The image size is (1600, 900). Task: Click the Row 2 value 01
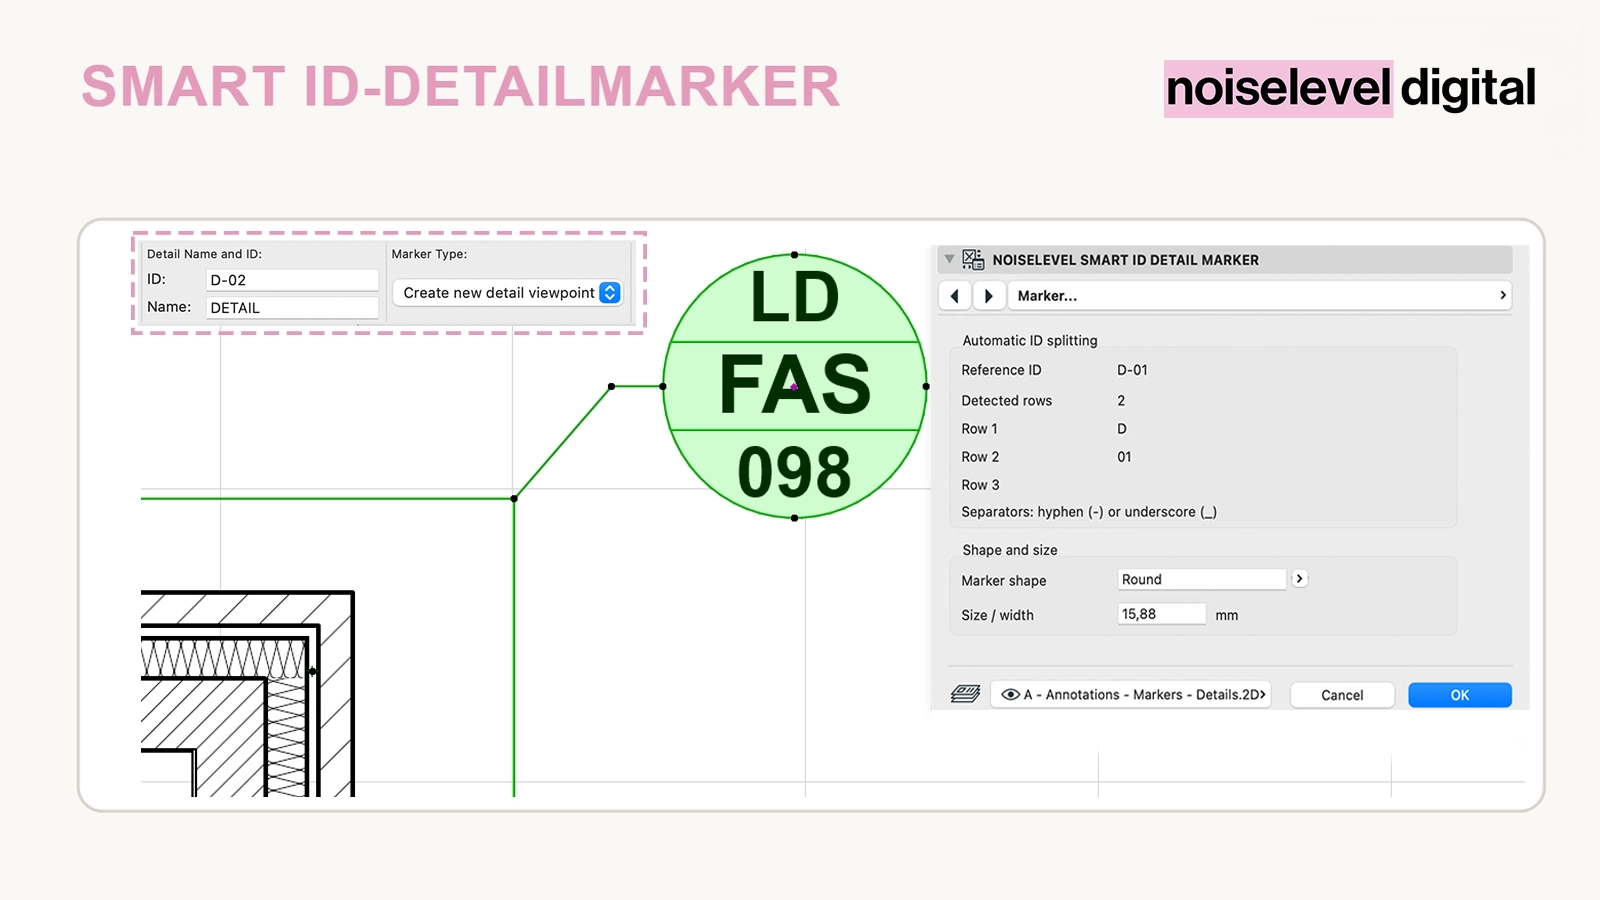point(1125,457)
